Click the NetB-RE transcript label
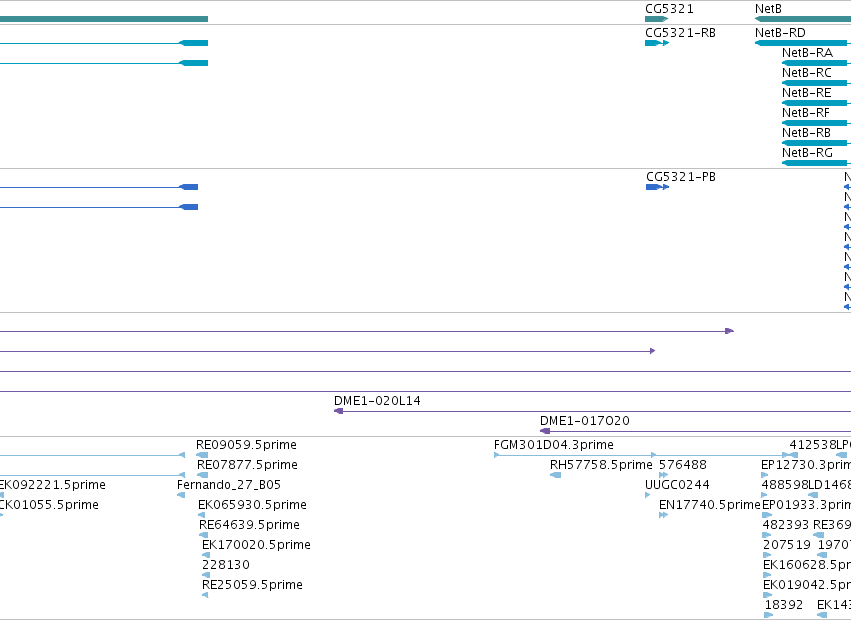The width and height of the screenshot is (851, 620). 806,93
